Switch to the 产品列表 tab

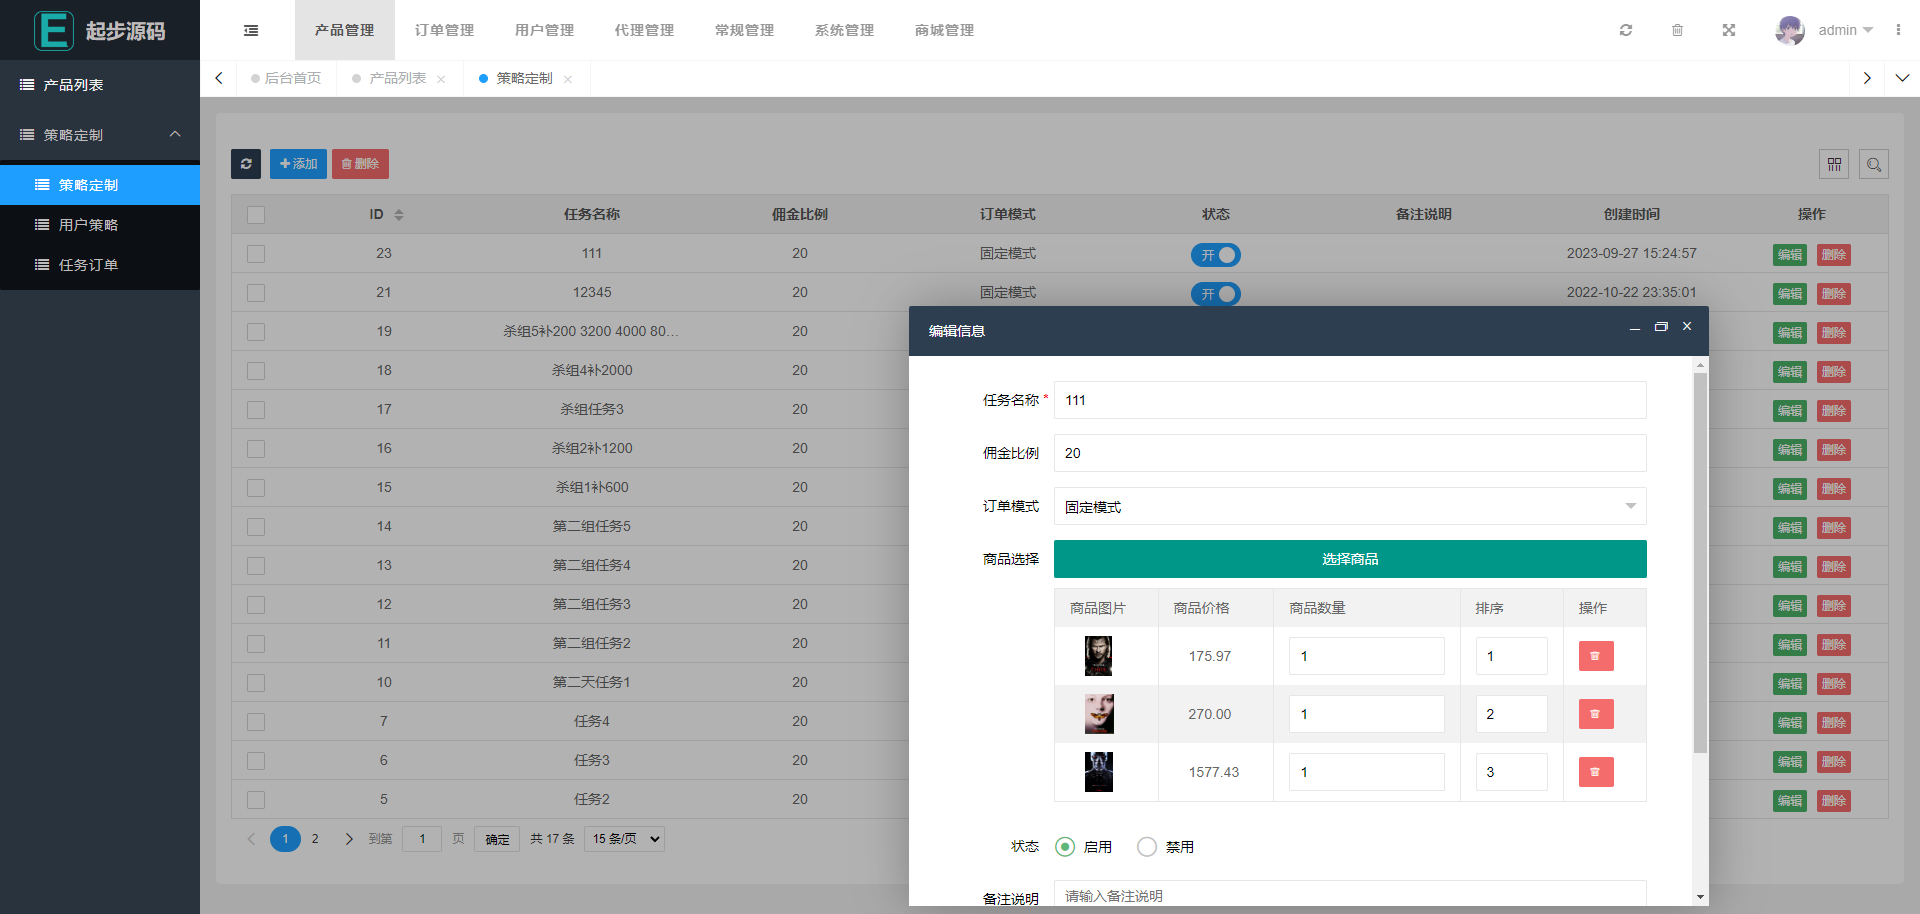(x=397, y=78)
